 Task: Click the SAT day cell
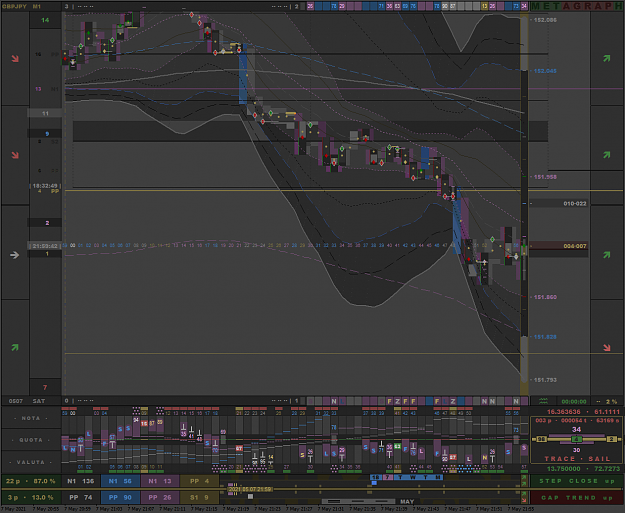[x=39, y=401]
